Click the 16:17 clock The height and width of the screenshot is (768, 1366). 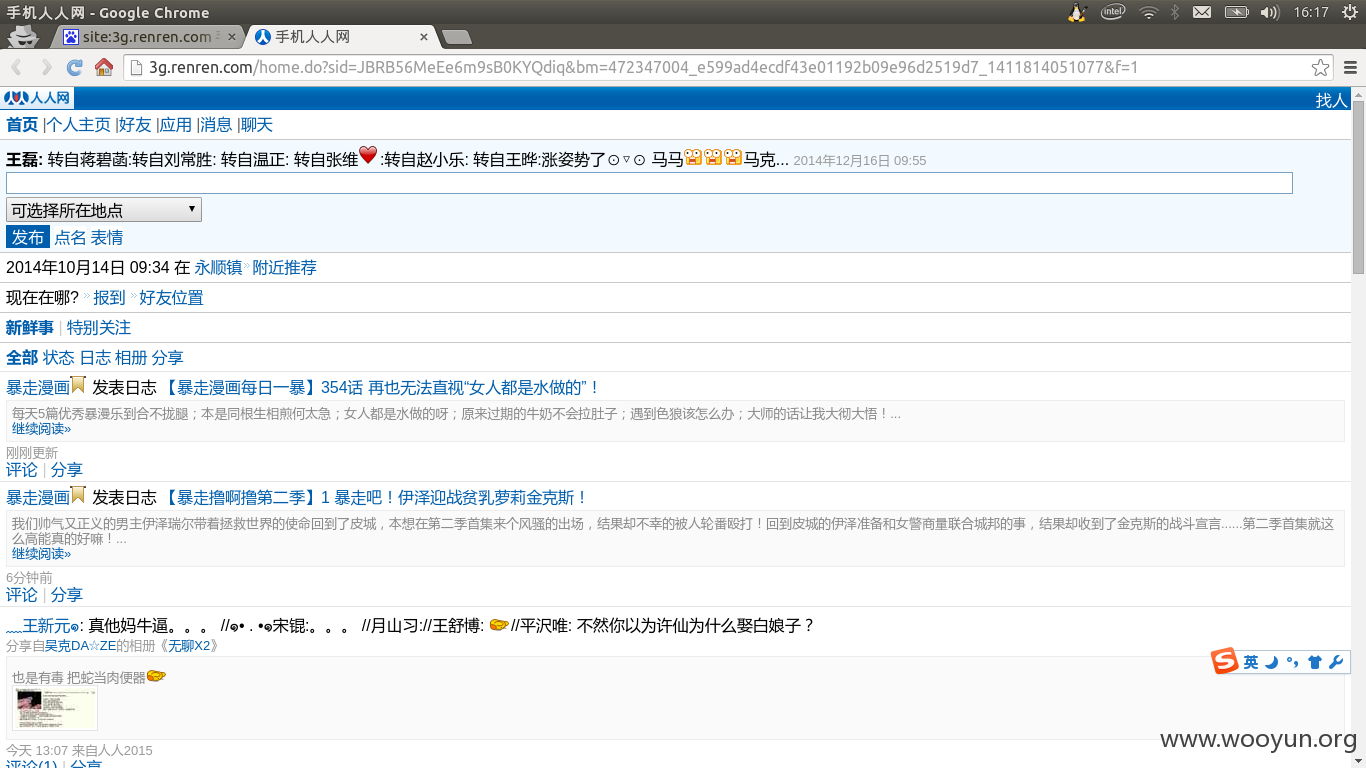point(1310,12)
